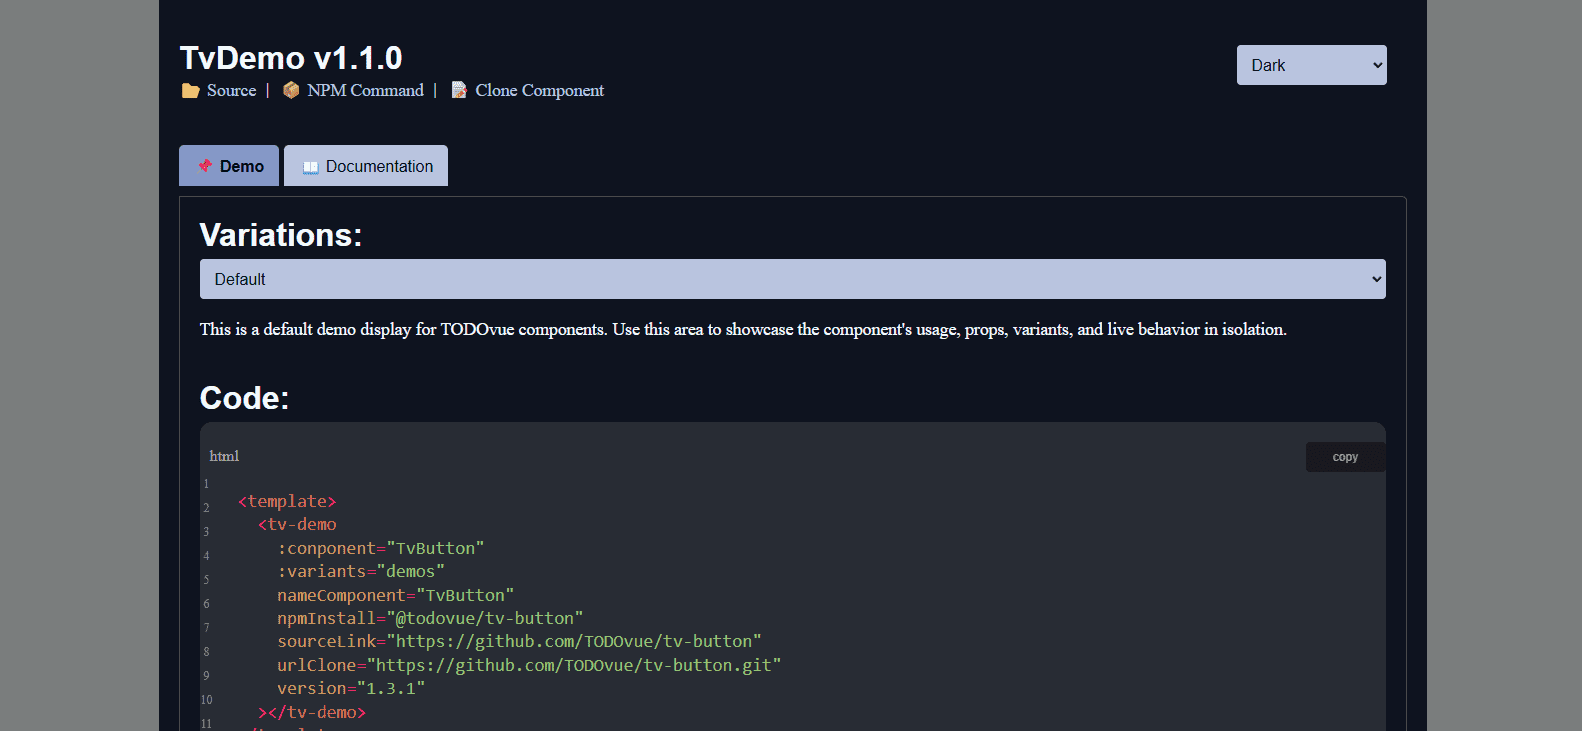Select the NPM Command link
Screen dimensions: 1582x731
coord(365,90)
